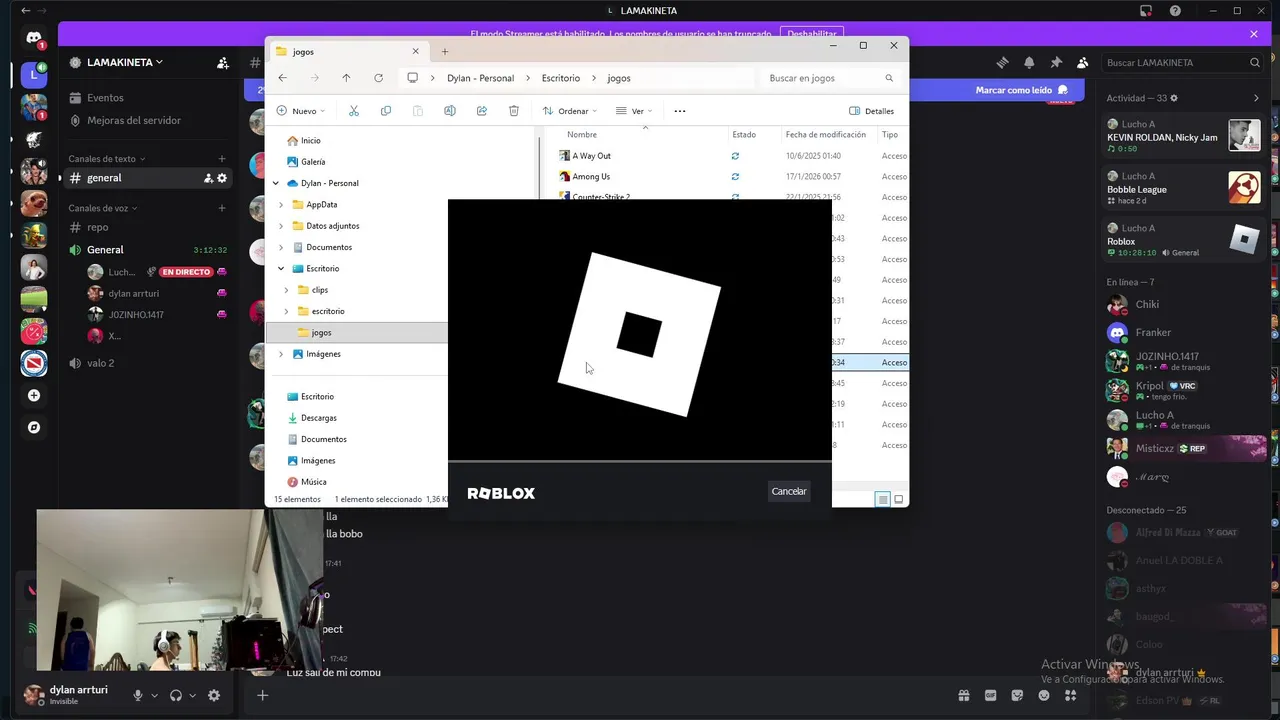Add a new tab in File Explorer
The width and height of the screenshot is (1280, 720).
click(445, 51)
